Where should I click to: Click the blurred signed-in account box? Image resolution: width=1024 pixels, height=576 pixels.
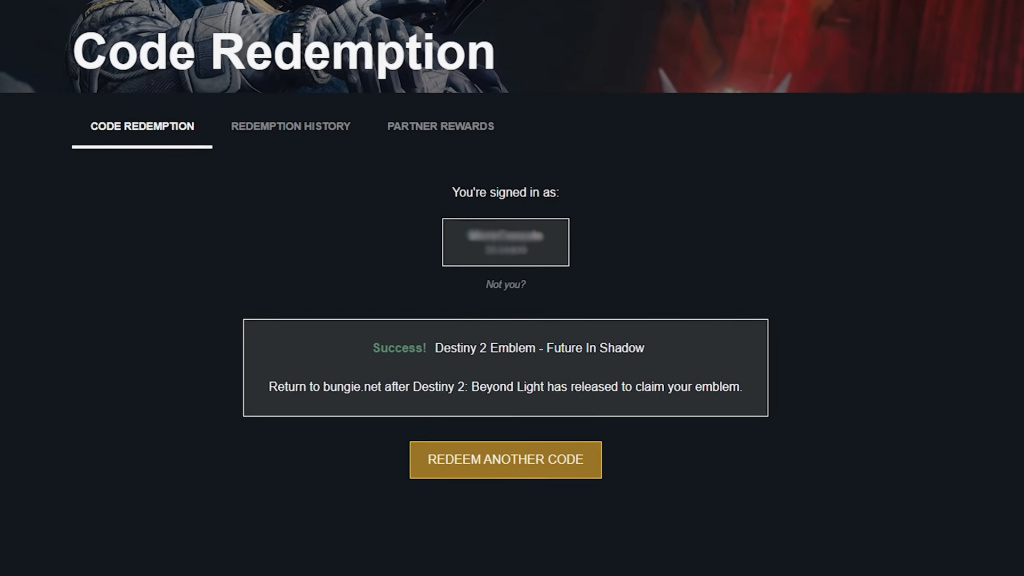coord(505,242)
